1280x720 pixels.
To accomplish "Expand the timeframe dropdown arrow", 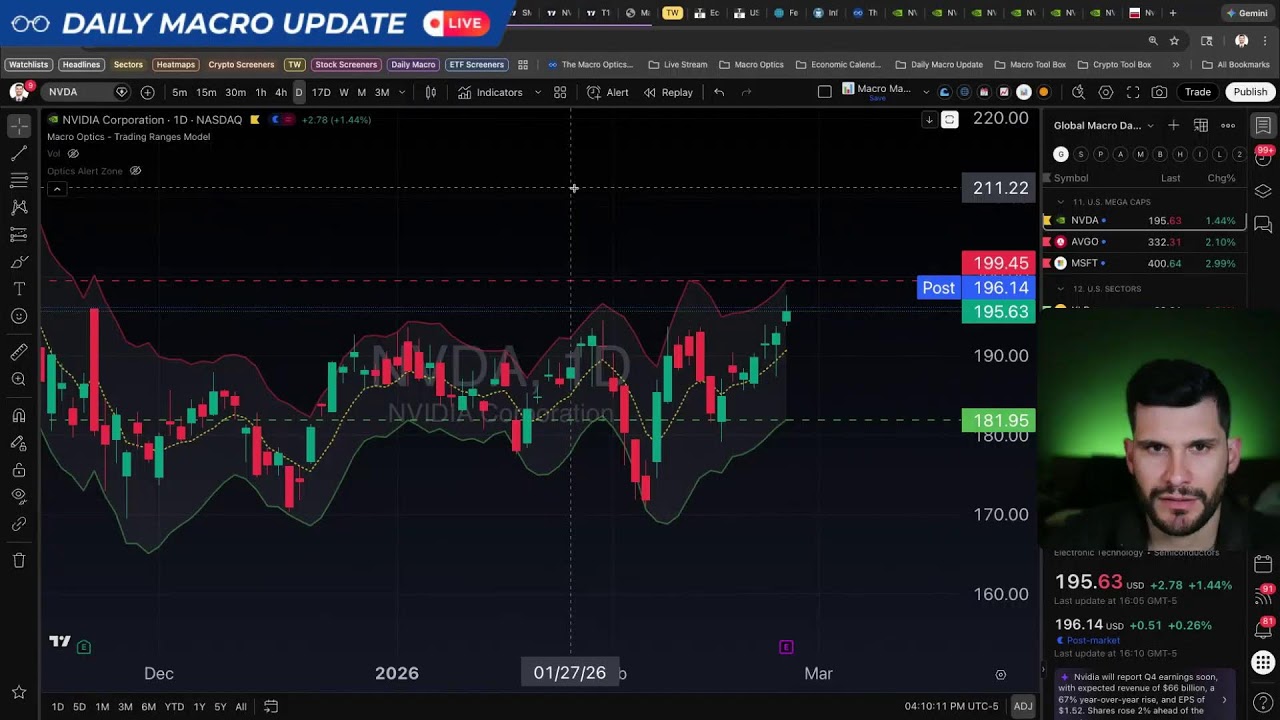I will click(x=402, y=92).
